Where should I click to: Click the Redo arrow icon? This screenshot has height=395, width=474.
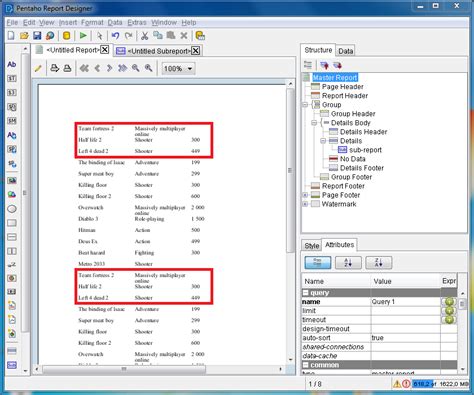[128, 35]
